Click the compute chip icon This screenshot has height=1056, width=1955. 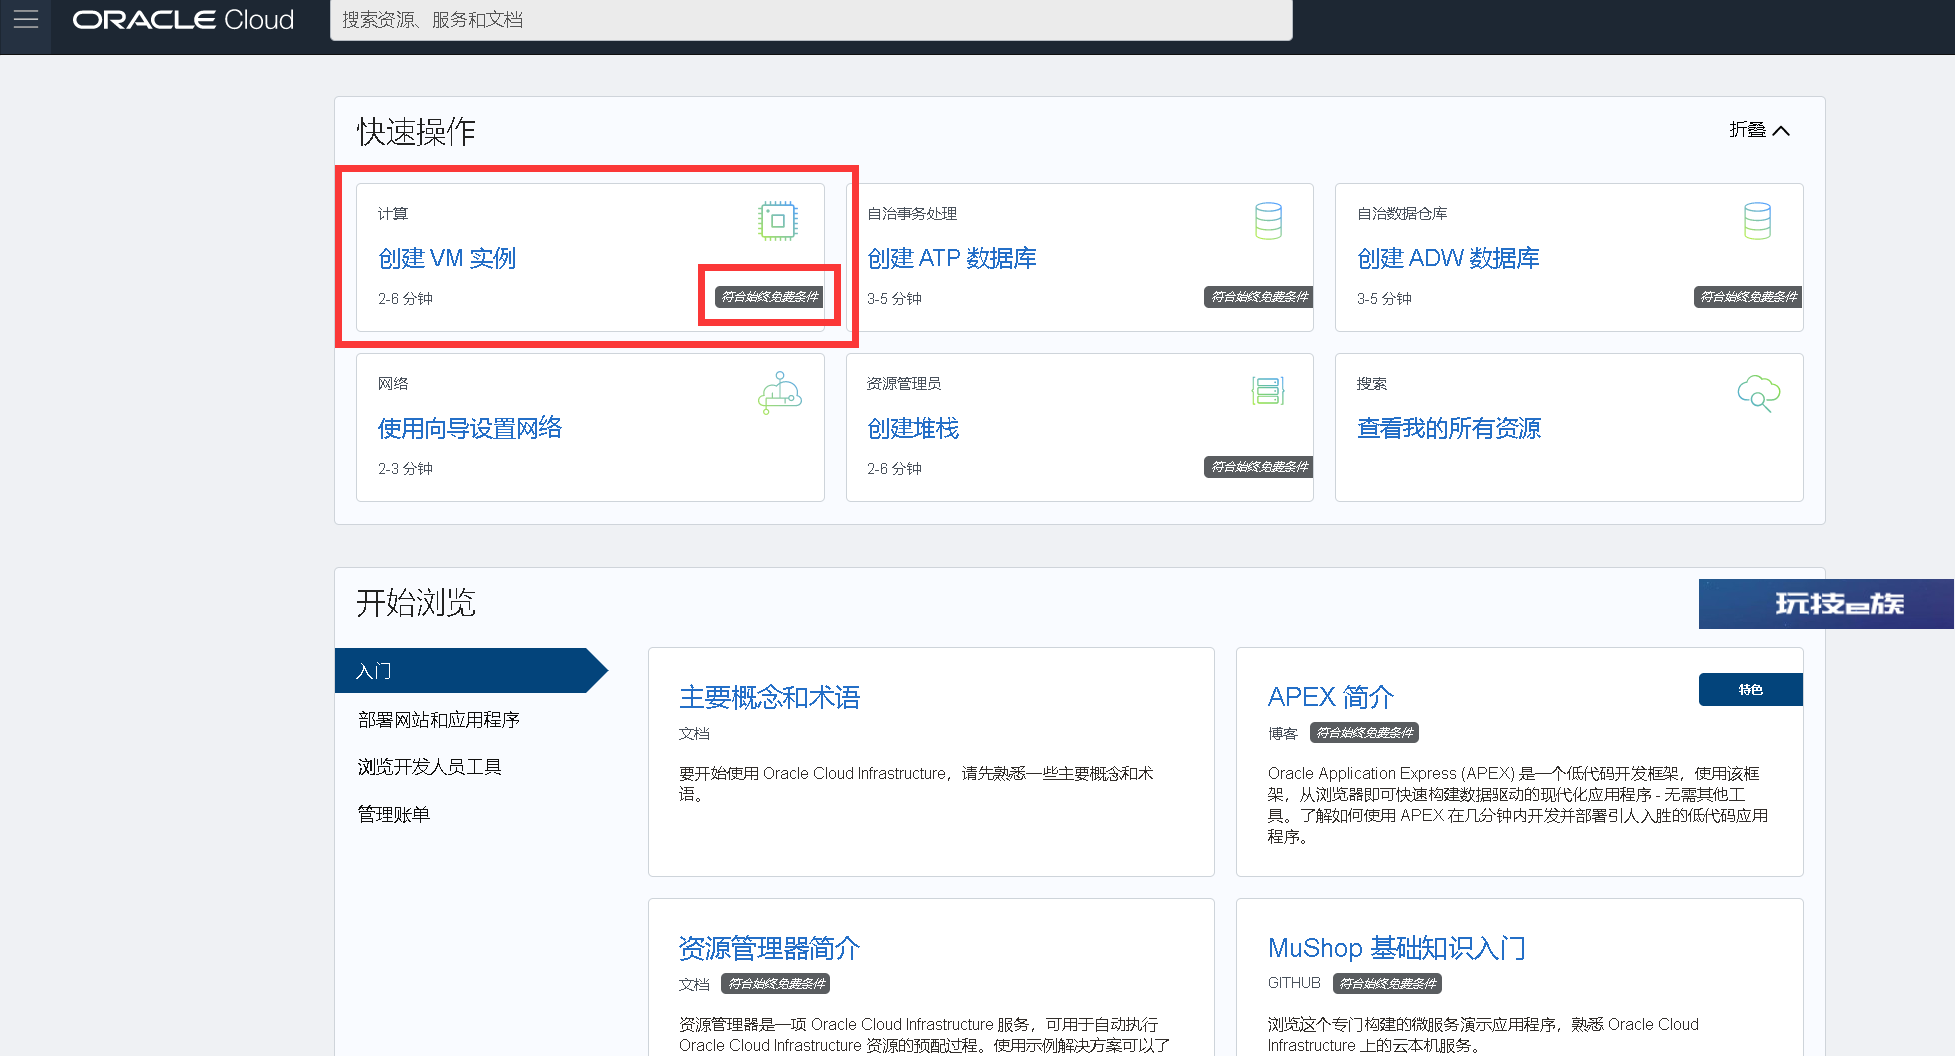(777, 221)
